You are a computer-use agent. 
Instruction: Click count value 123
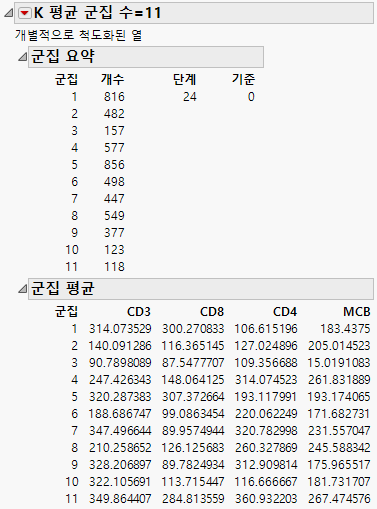[114, 250]
